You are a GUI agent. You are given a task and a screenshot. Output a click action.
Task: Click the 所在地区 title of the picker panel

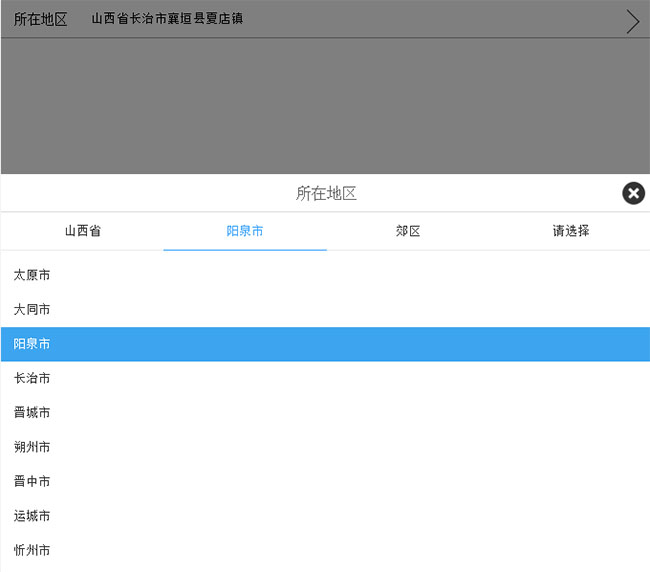(x=326, y=193)
